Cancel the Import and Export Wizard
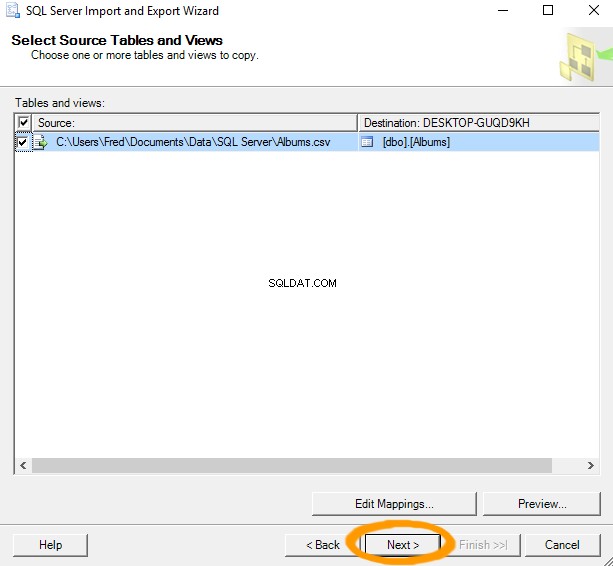Screen dimensions: 613x566 pos(562,545)
